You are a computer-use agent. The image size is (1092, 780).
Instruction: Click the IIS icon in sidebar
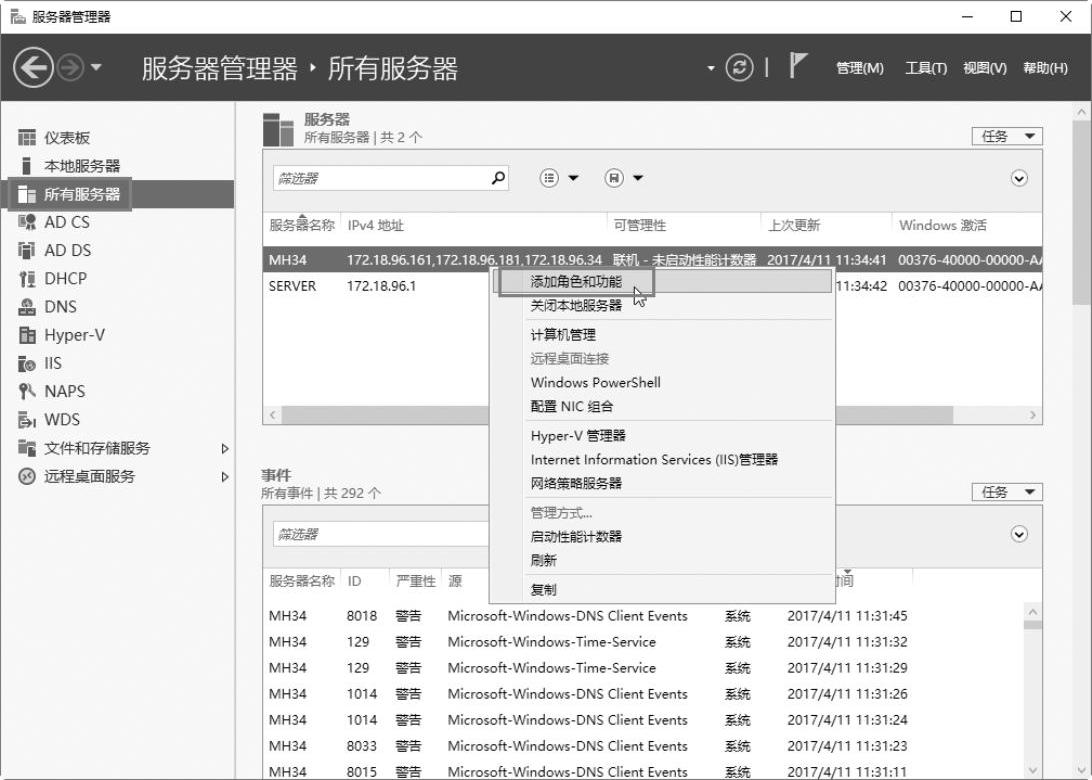tap(27, 364)
